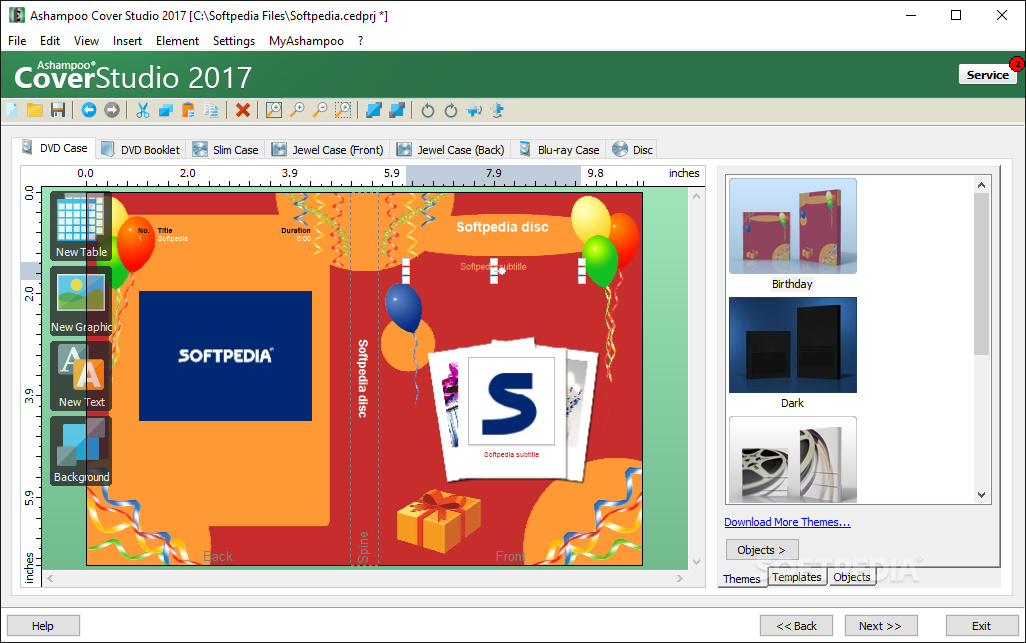Click the themes list scroll-down arrow

coord(981,495)
